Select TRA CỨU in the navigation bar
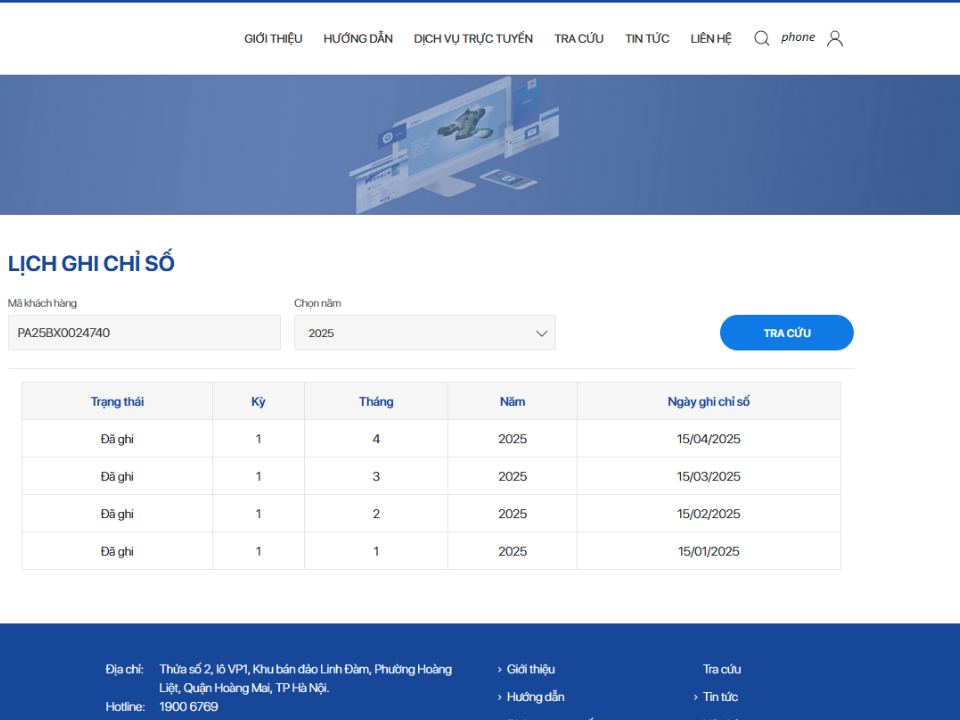The image size is (960, 720). pyautogui.click(x=579, y=39)
